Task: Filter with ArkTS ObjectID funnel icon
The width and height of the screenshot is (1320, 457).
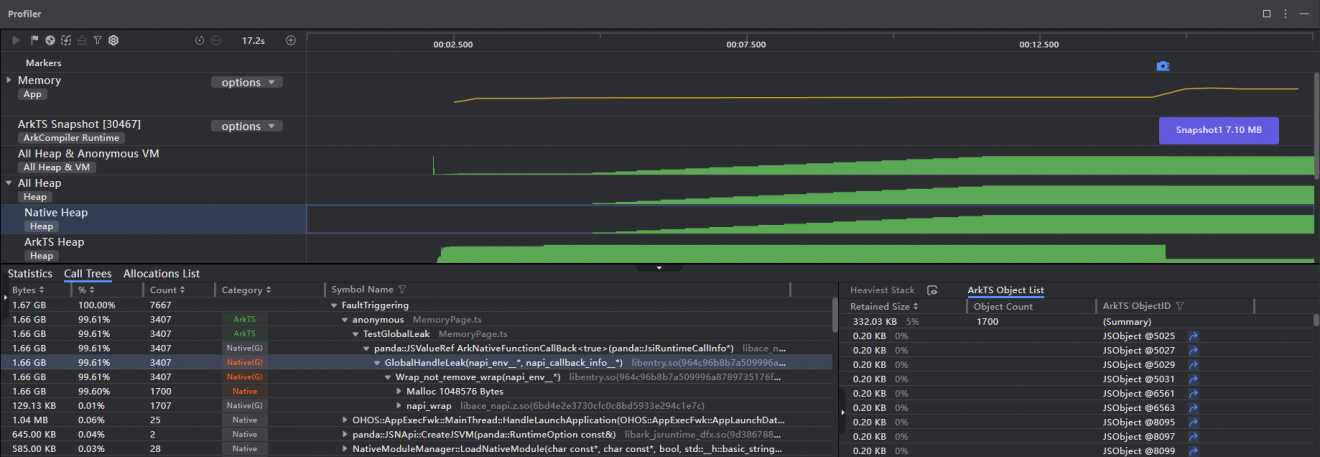Action: point(1180,306)
